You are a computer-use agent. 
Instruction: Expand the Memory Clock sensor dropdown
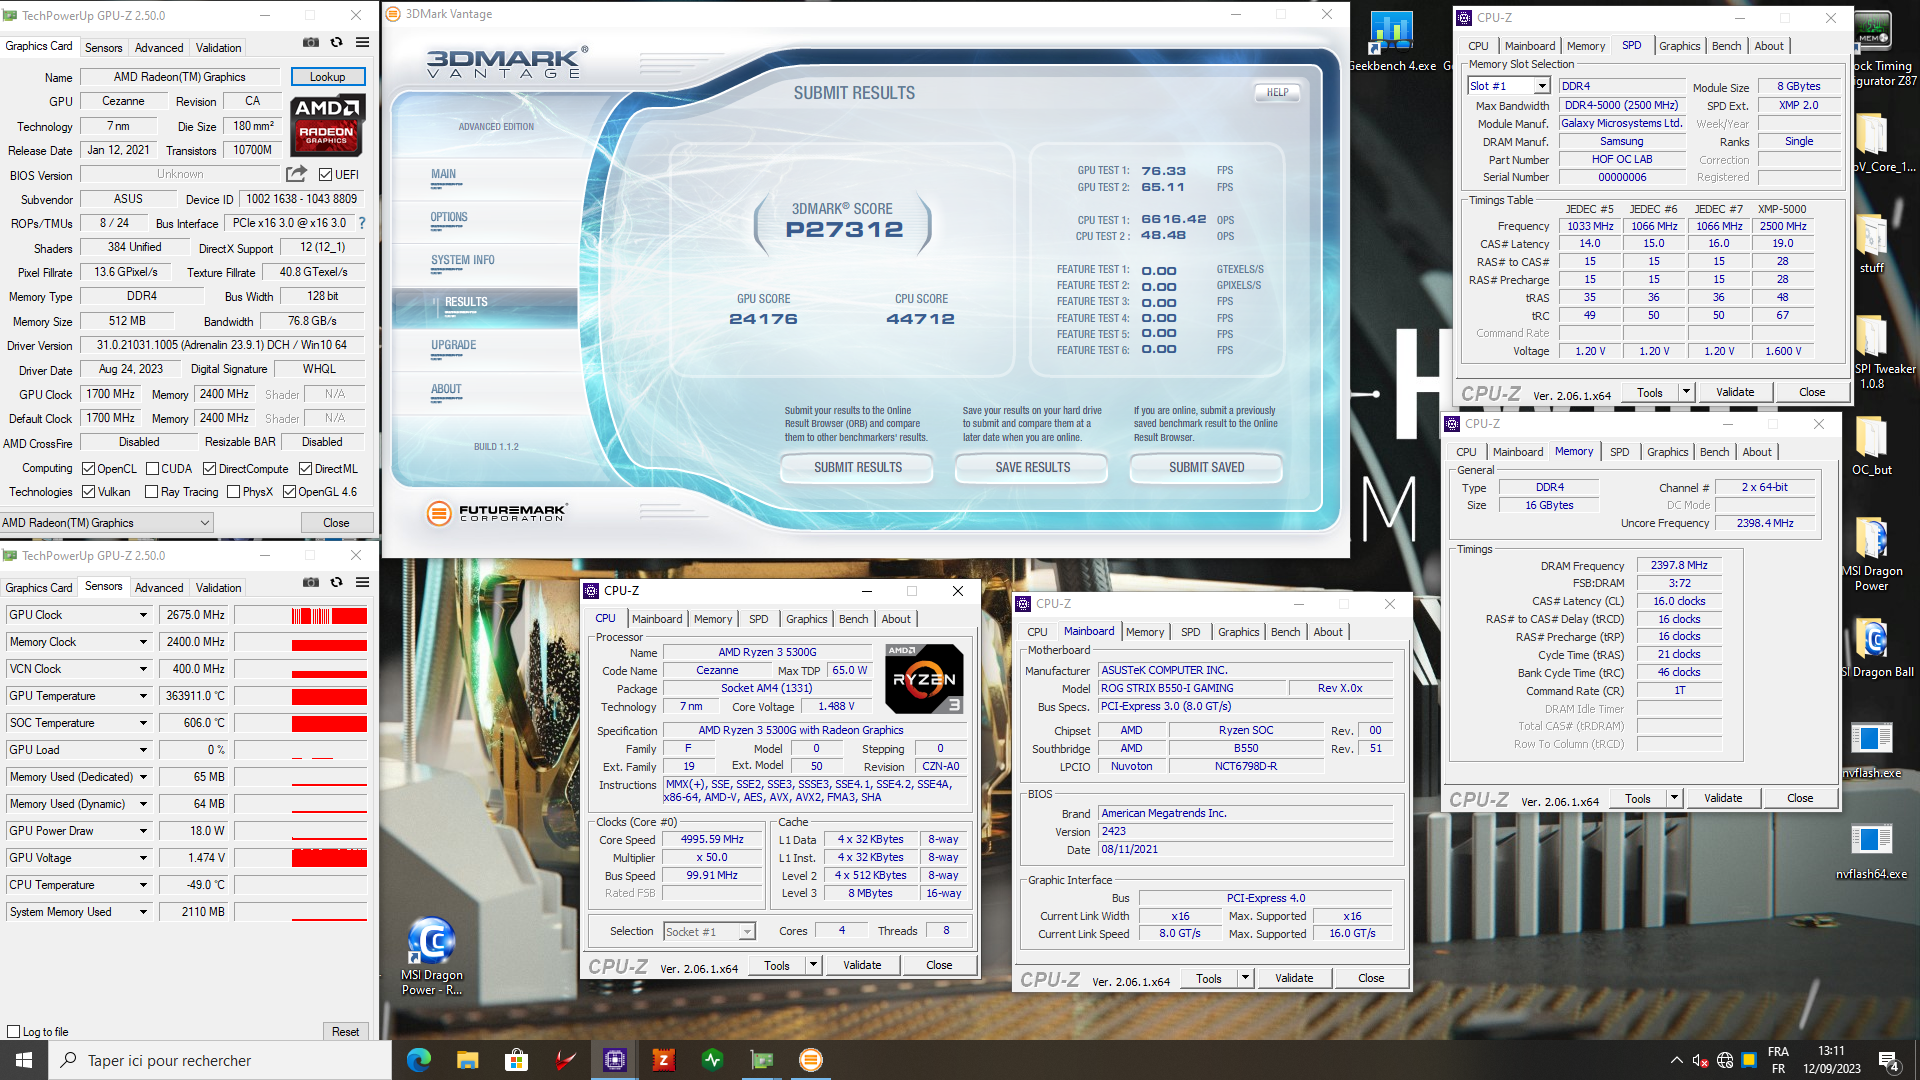point(143,642)
